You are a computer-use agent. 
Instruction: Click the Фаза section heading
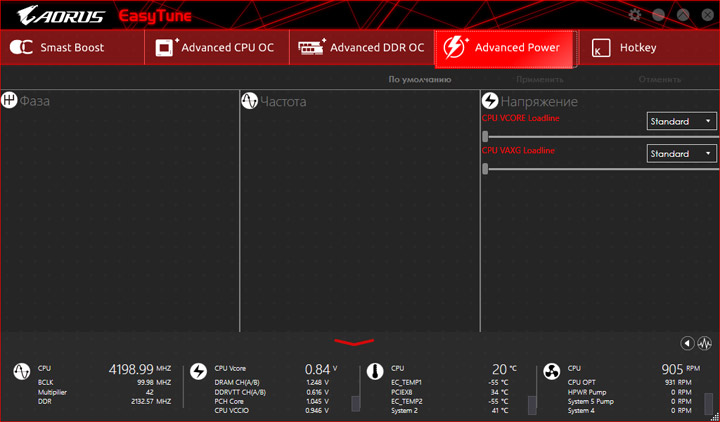34,101
